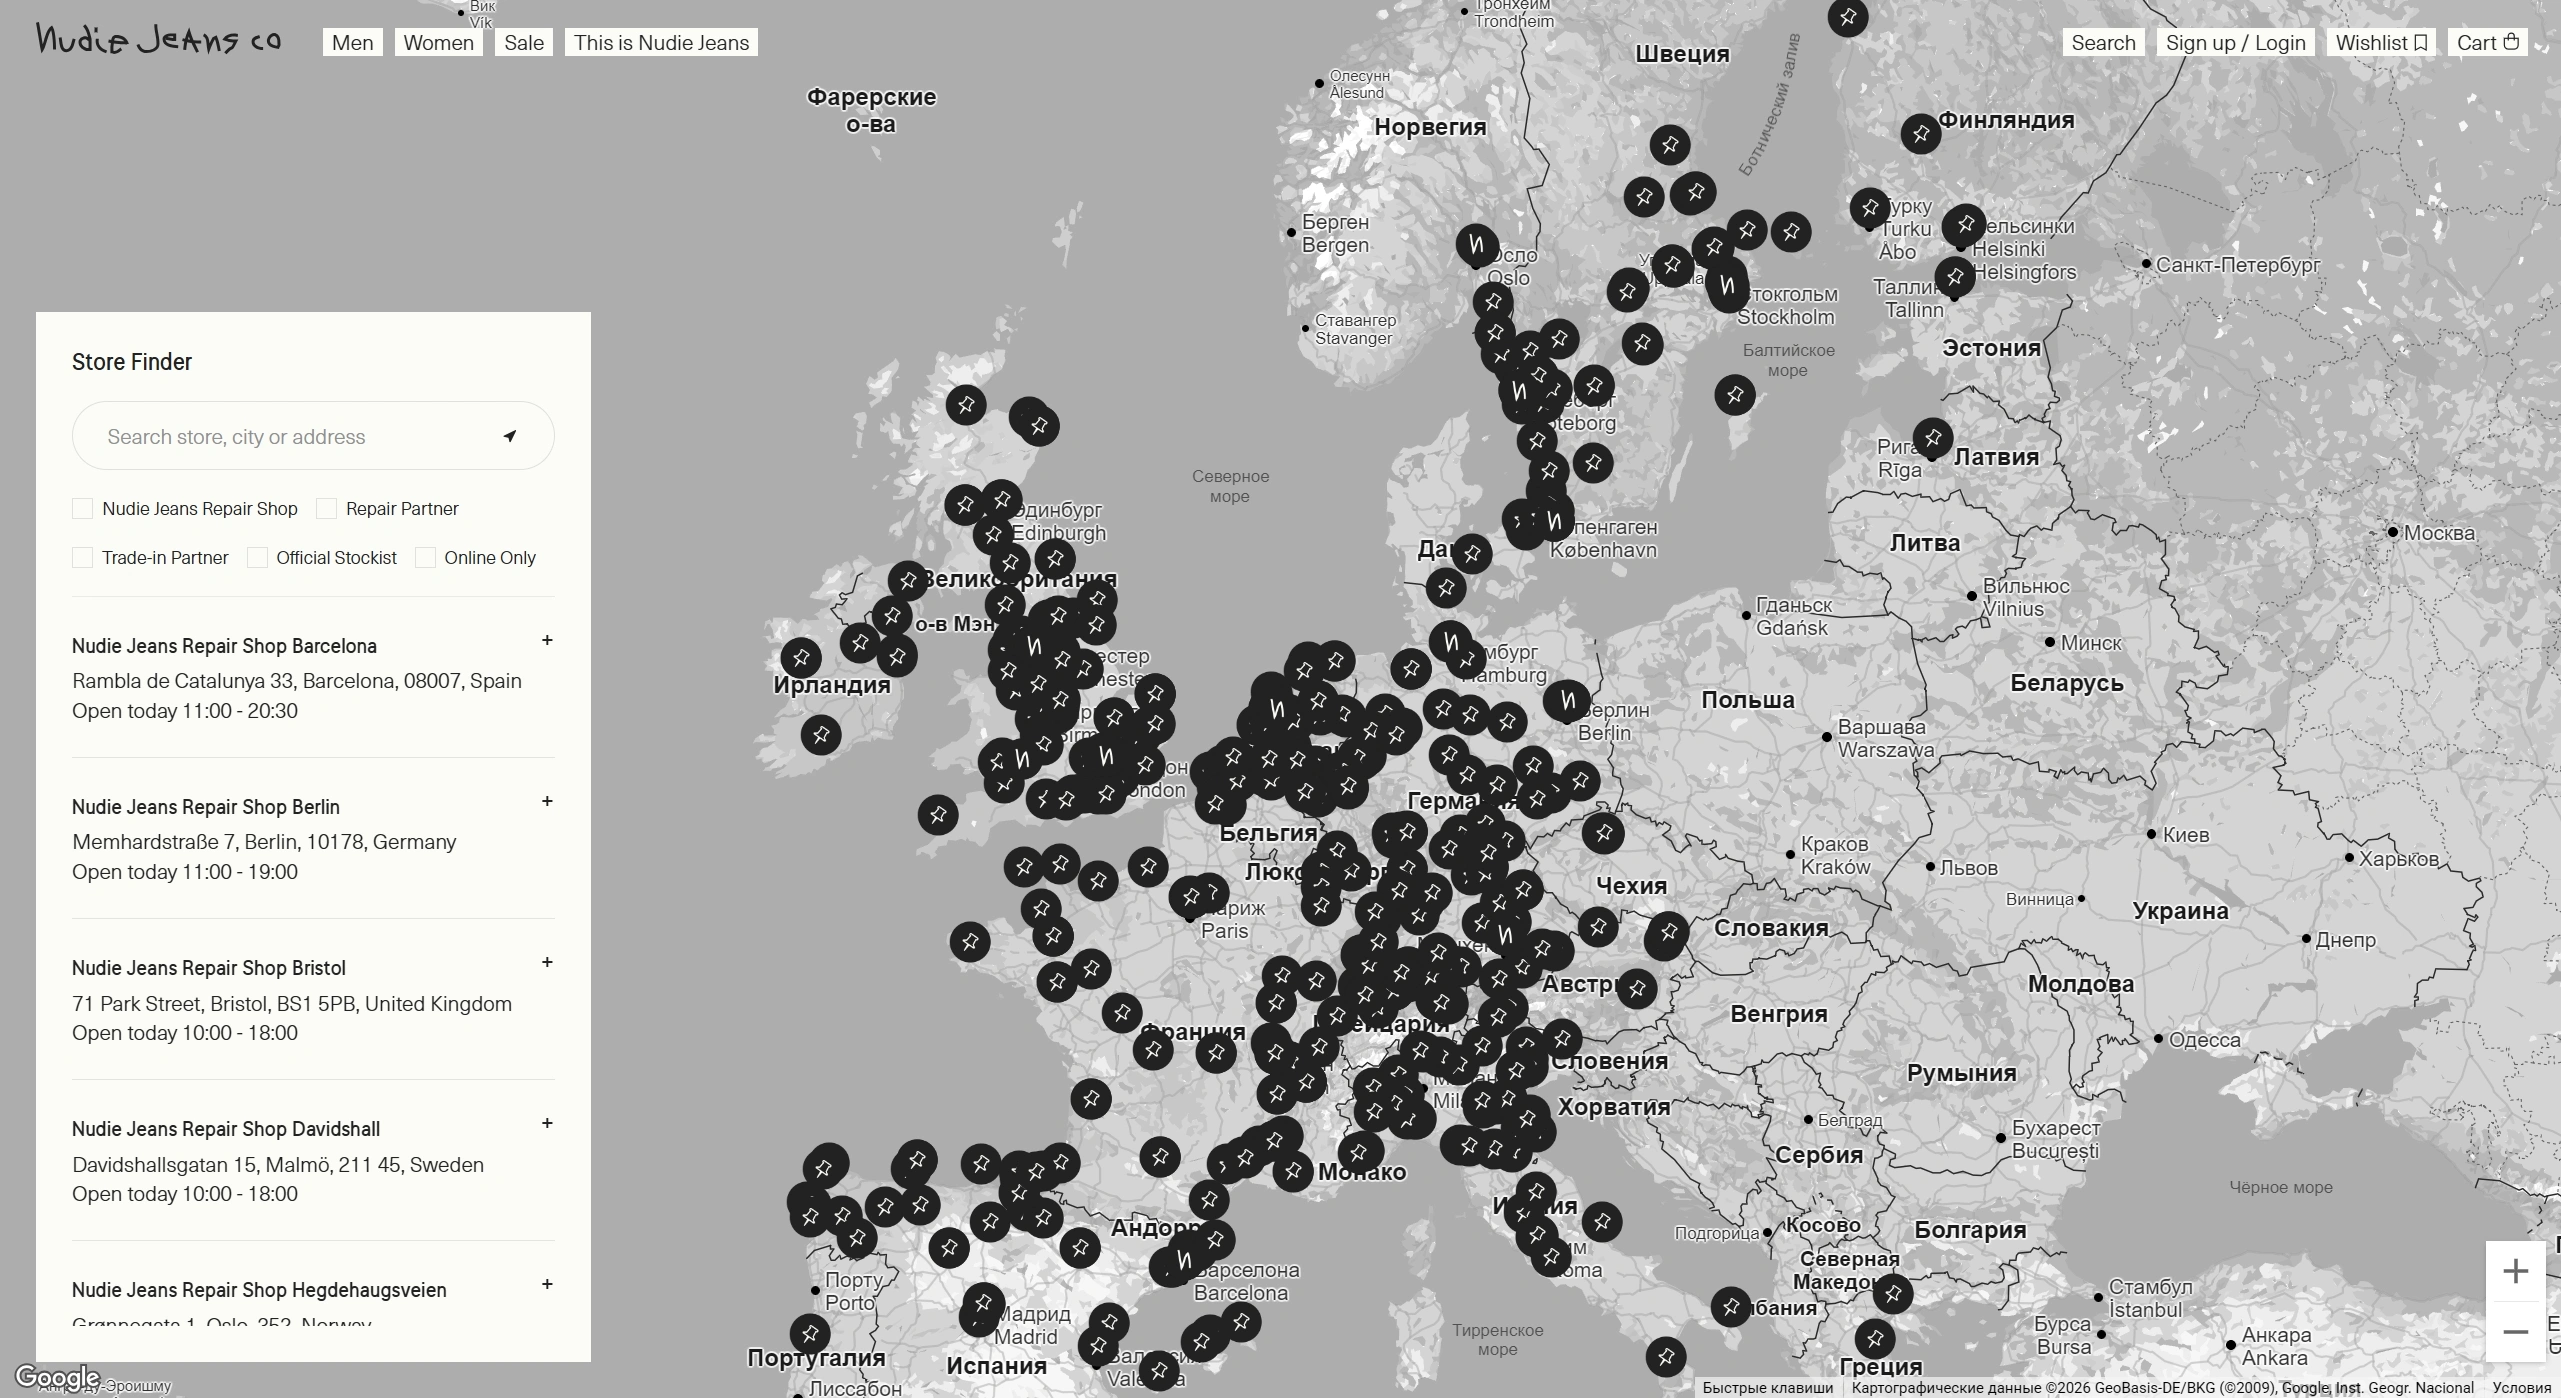This screenshot has width=2561, height=1398.
Task: Open the Men menu
Action: pos(352,42)
